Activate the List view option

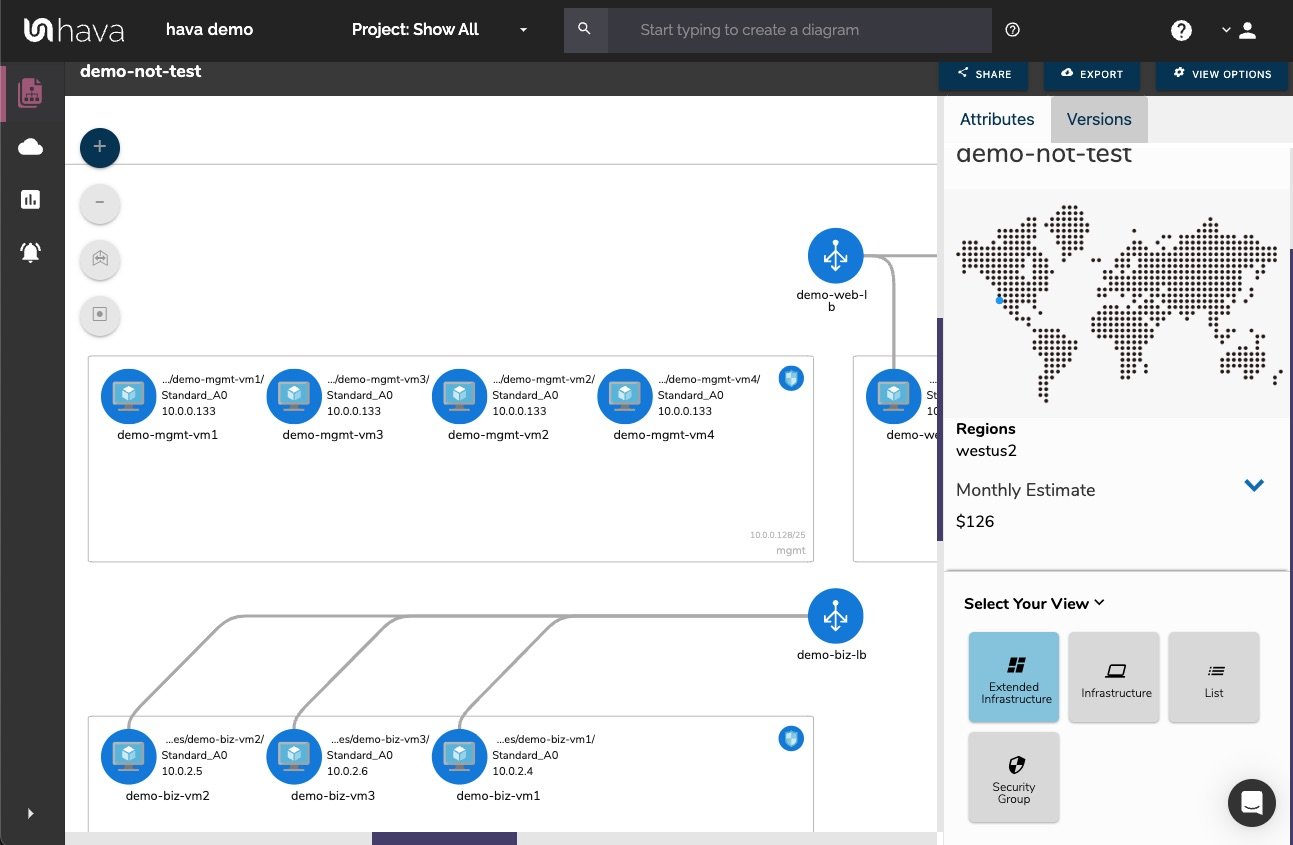[1213, 677]
